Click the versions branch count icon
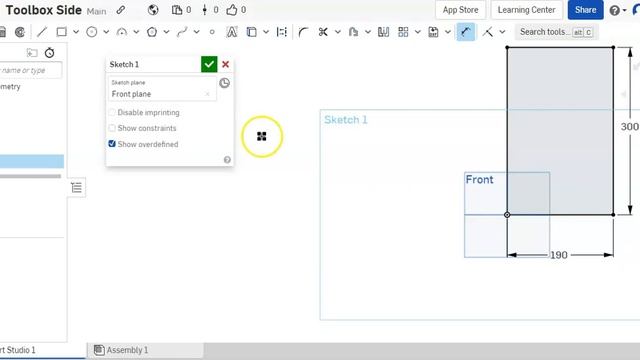The height and width of the screenshot is (360, 640). (204, 10)
